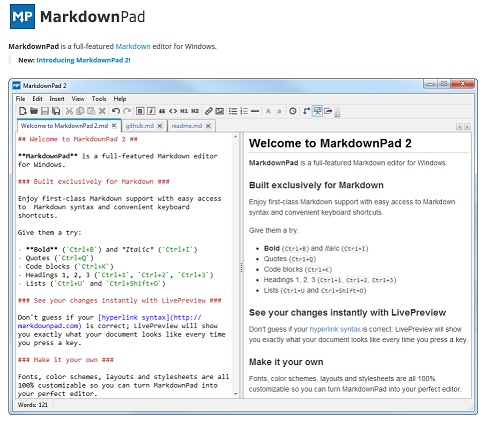This screenshot has width=485, height=424.
Task: Insert a blockquote with the quote icon
Action: click(x=162, y=111)
